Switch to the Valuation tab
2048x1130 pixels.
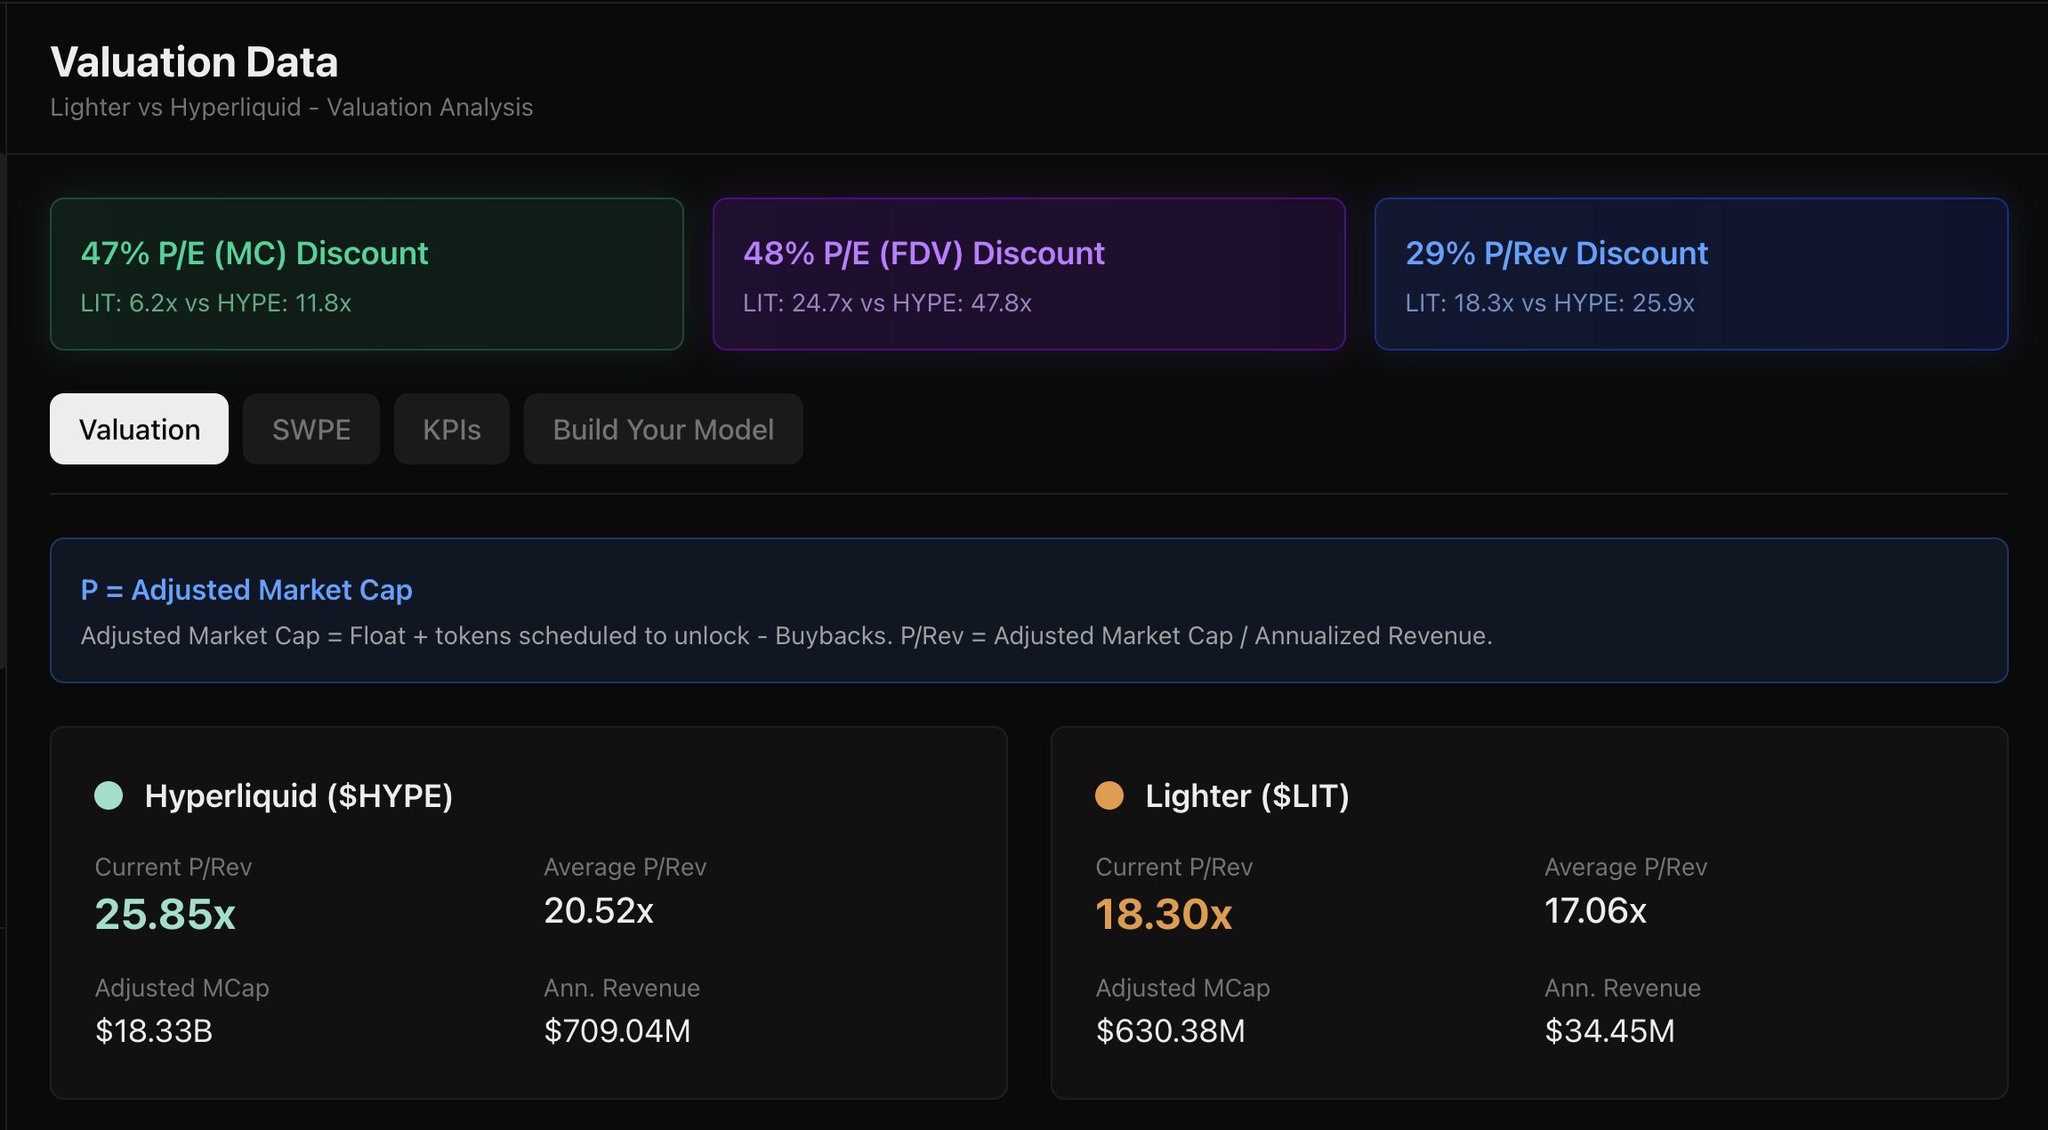[x=139, y=429]
